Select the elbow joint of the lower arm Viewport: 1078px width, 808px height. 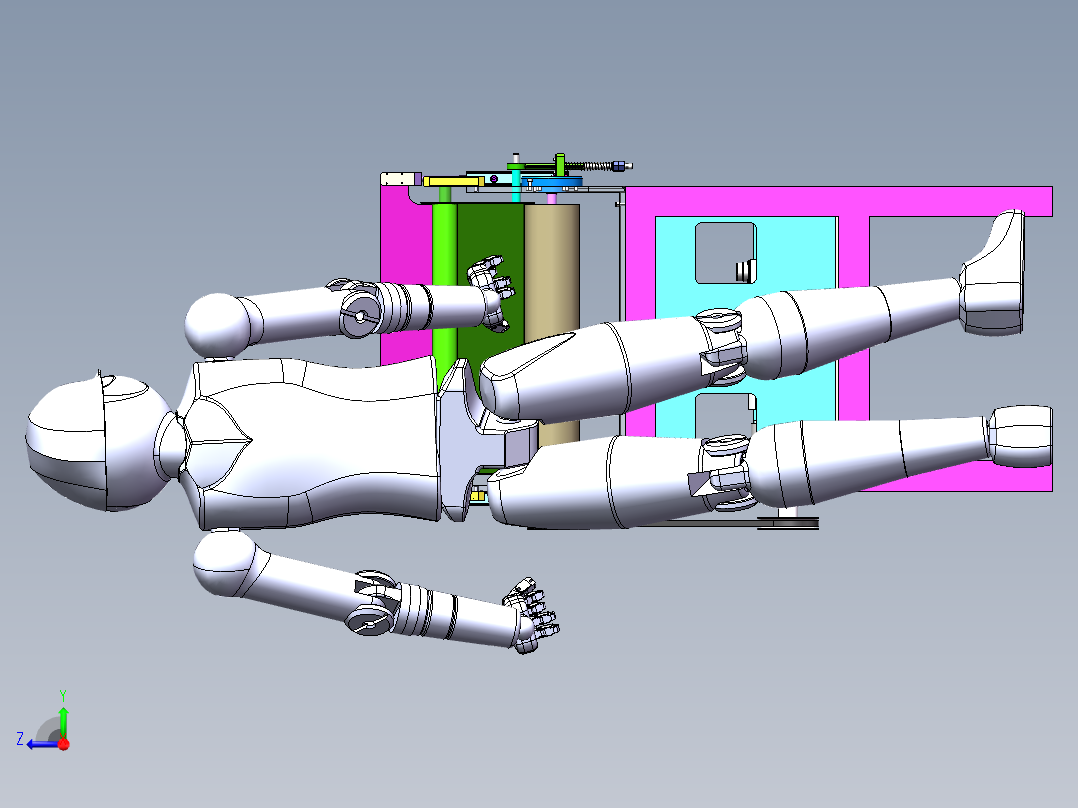[373, 603]
